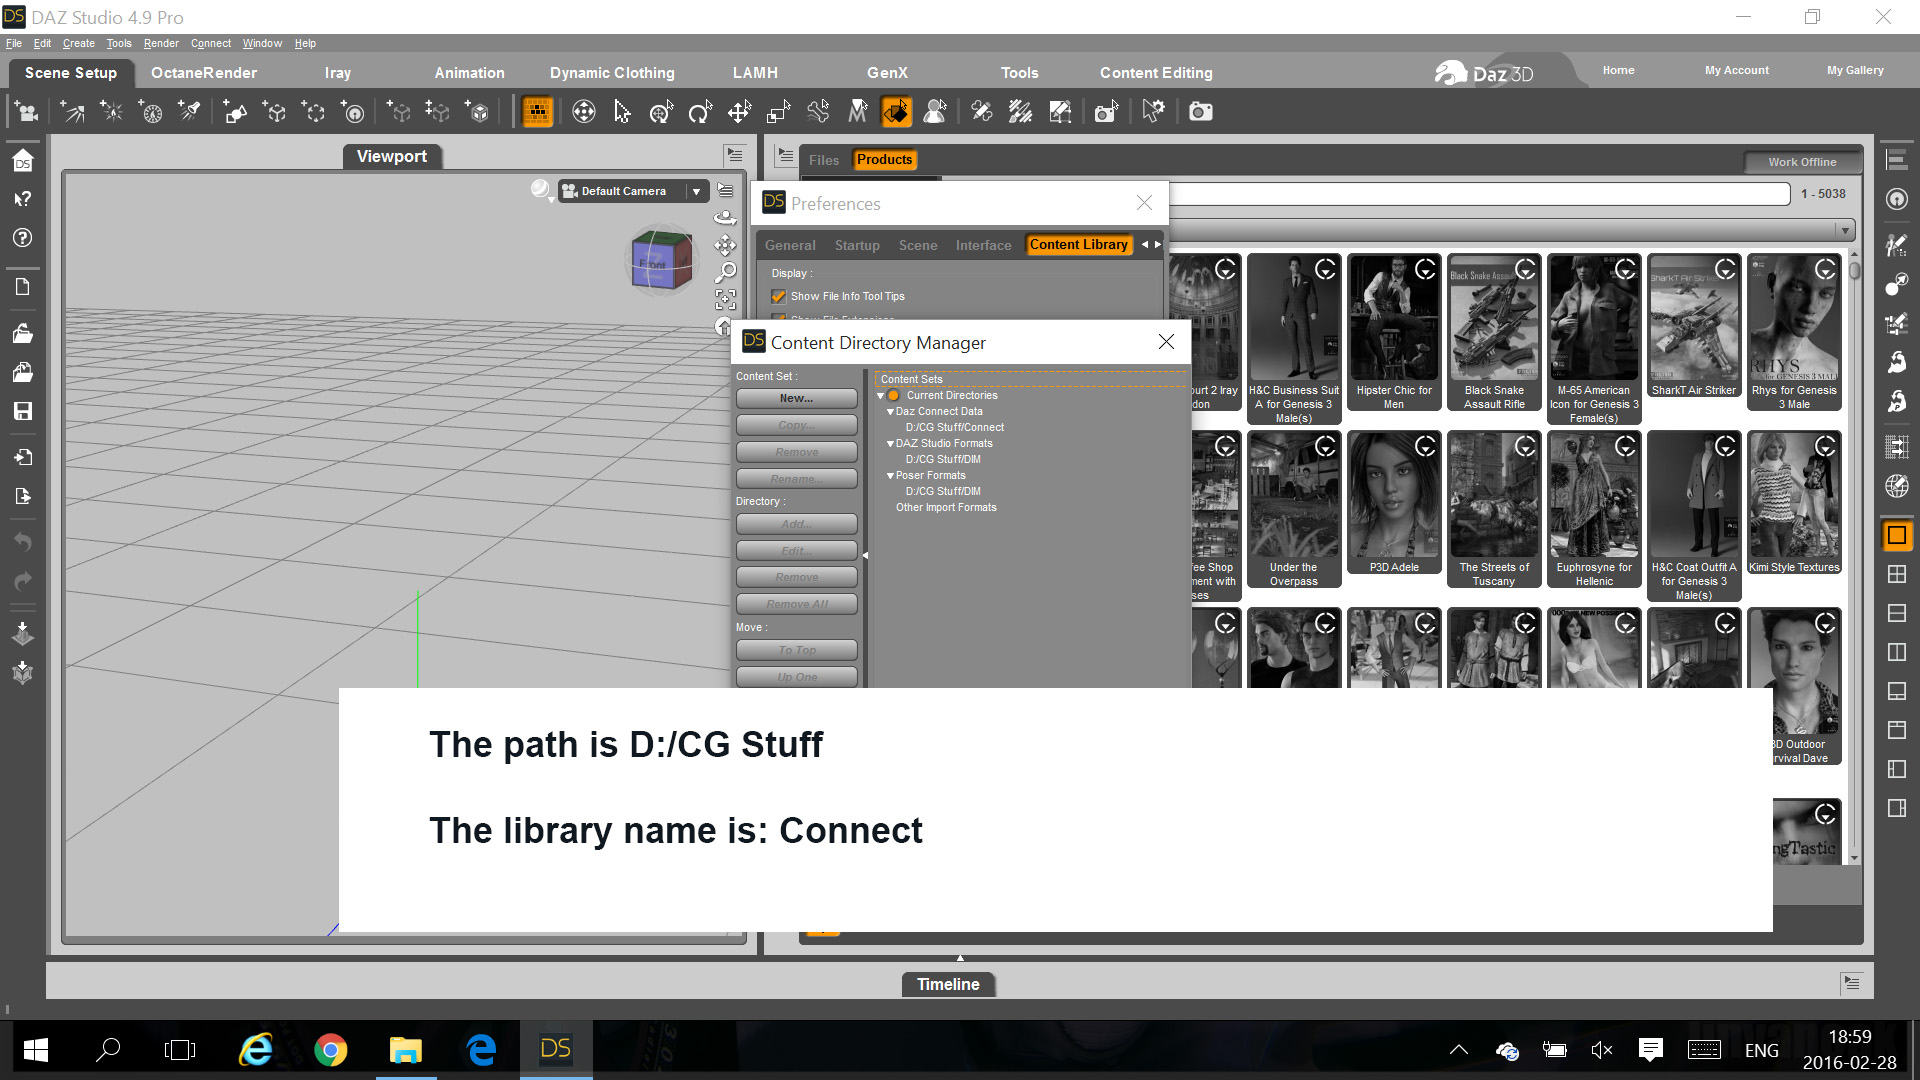Click the Render camera icon in toolbar
Image resolution: width=1920 pixels, height=1080 pixels.
(1200, 112)
